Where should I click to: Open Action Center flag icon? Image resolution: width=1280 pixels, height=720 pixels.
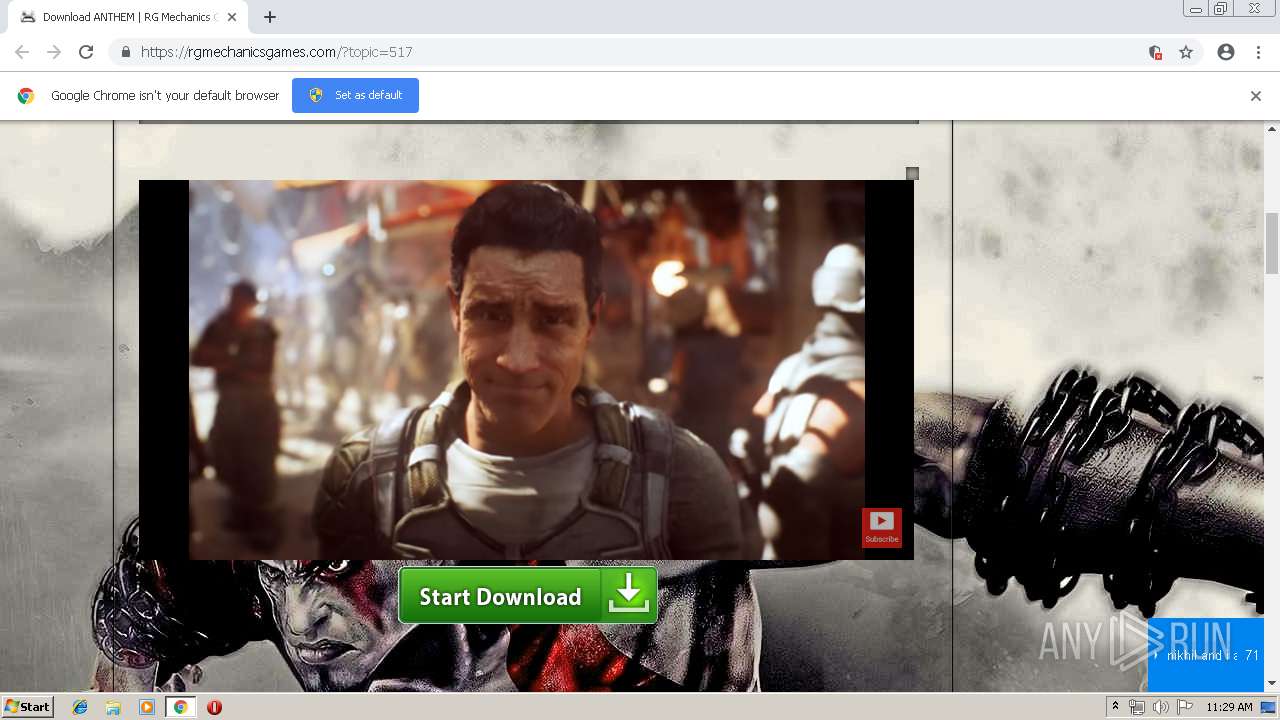click(1184, 707)
